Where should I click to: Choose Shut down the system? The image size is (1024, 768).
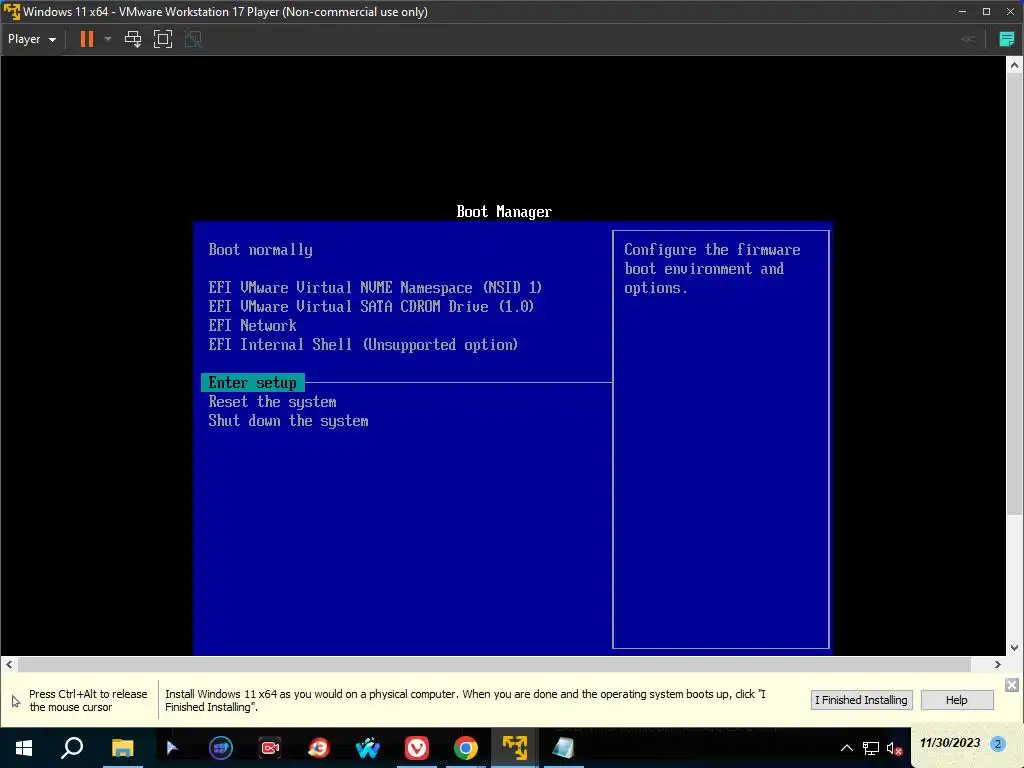[x=288, y=421]
